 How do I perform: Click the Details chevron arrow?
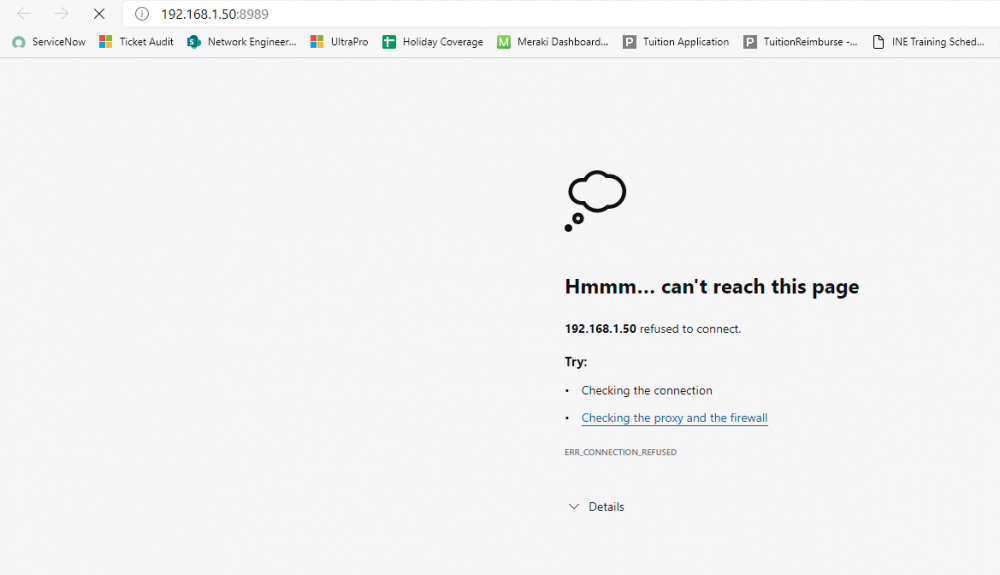(x=574, y=507)
